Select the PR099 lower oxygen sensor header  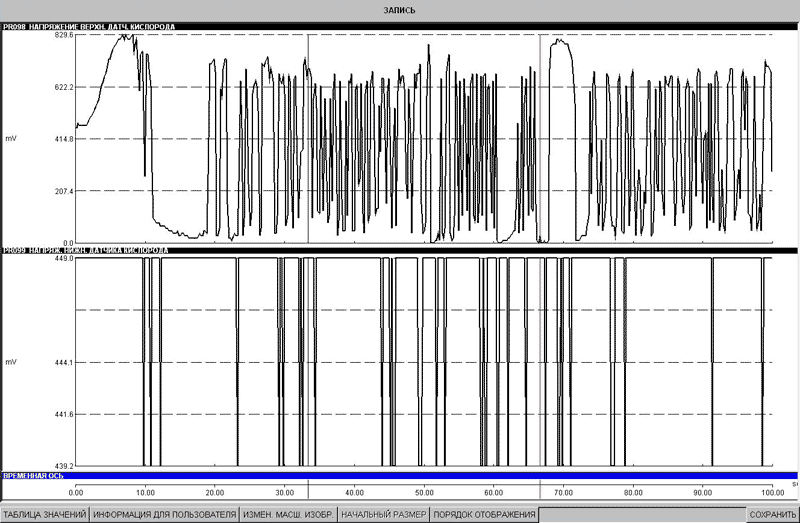coord(400,251)
